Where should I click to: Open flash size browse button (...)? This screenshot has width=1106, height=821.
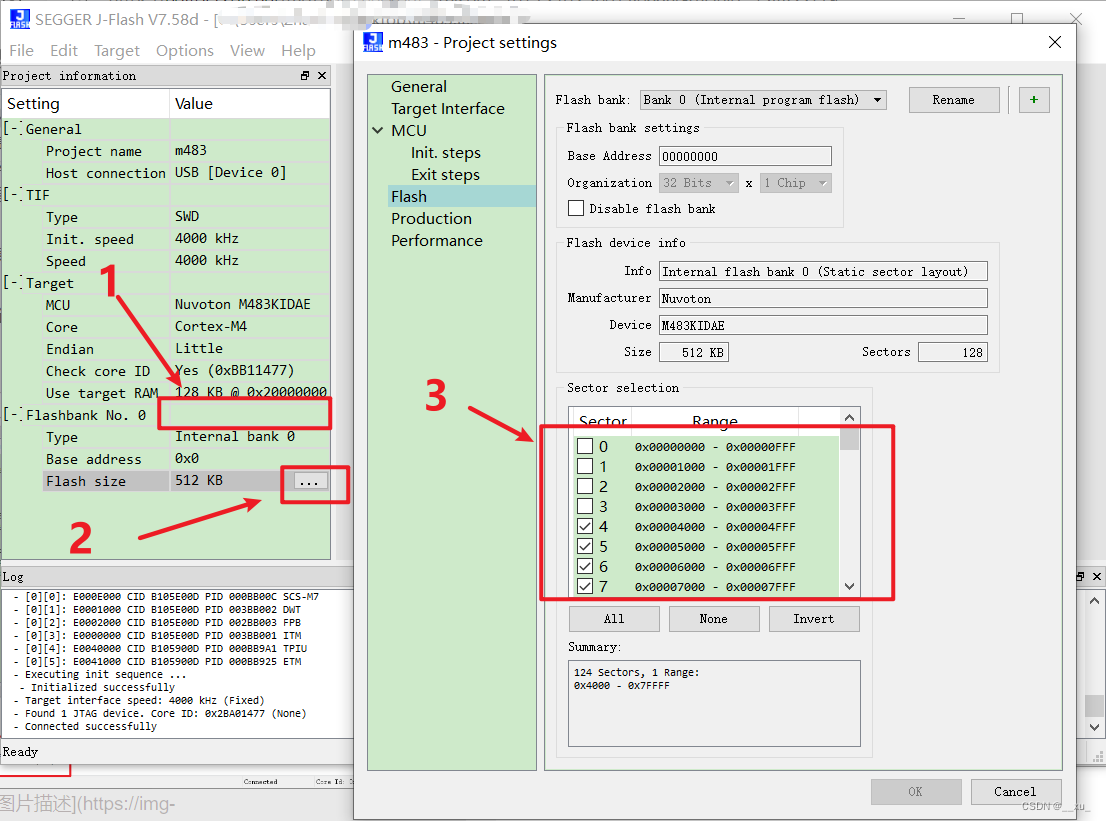click(x=309, y=482)
